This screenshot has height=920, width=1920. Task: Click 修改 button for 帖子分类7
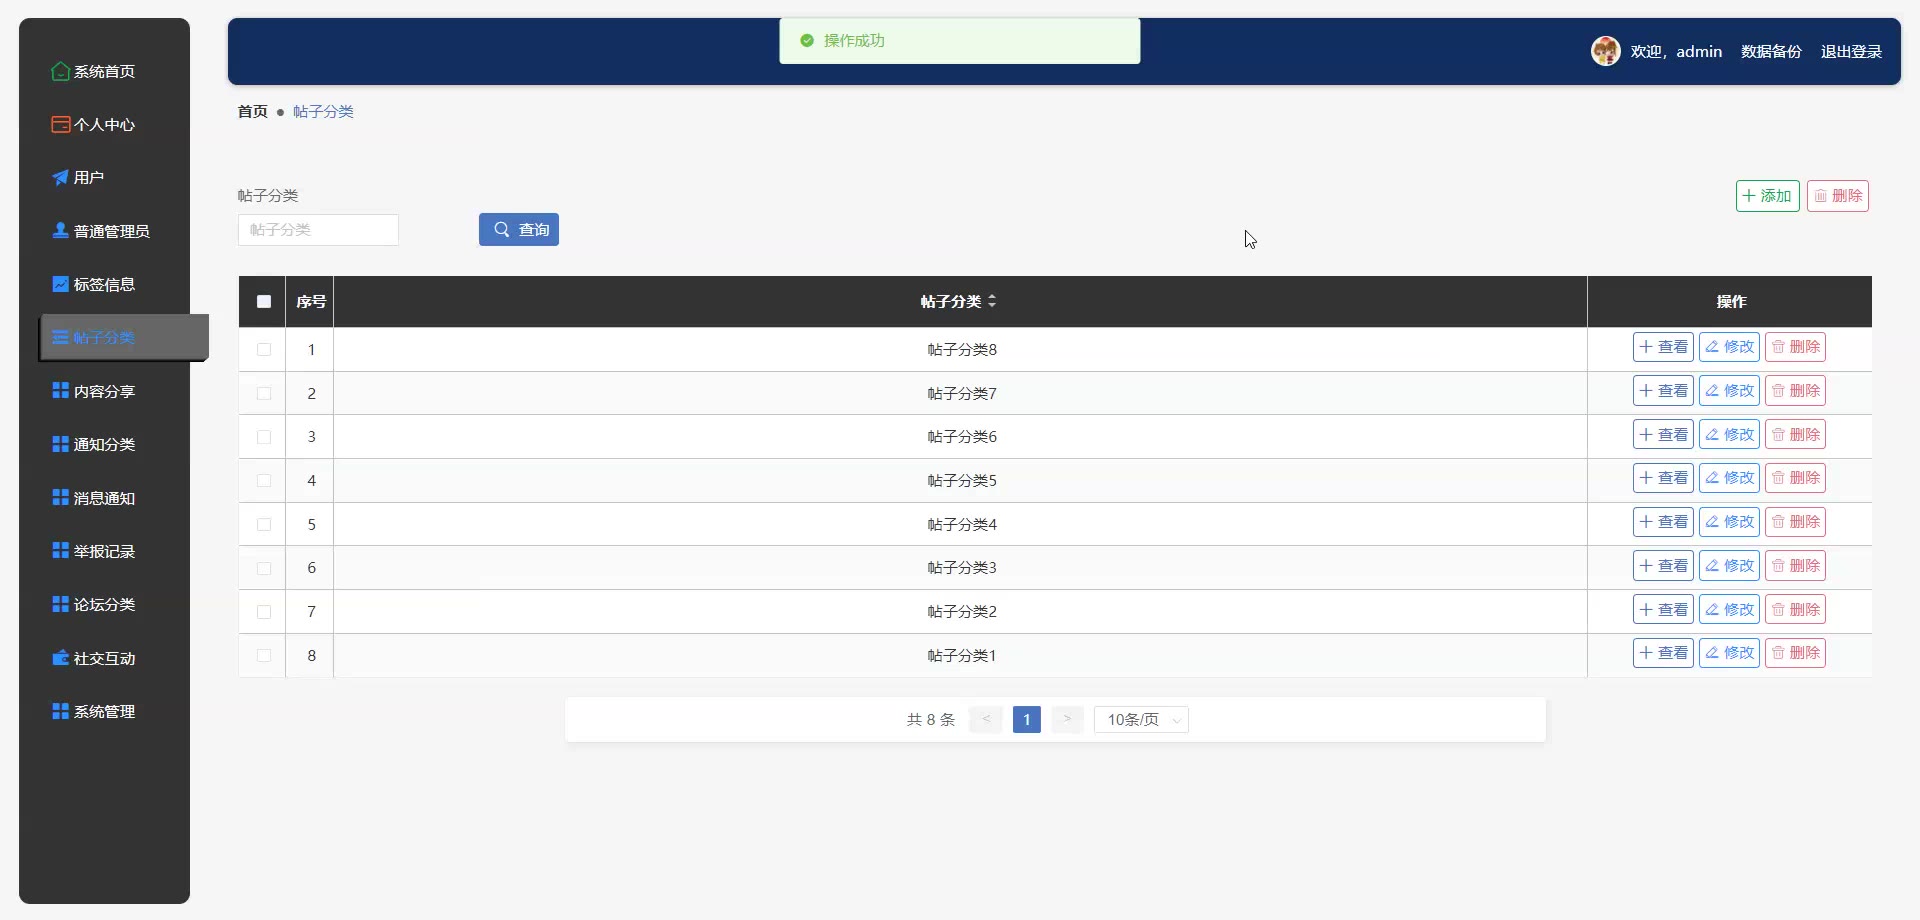(x=1729, y=391)
